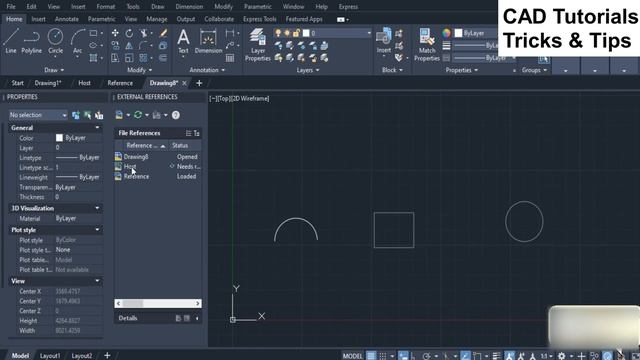Activate the Move tool
Viewport: 640px width, 360px height.
tap(115, 33)
